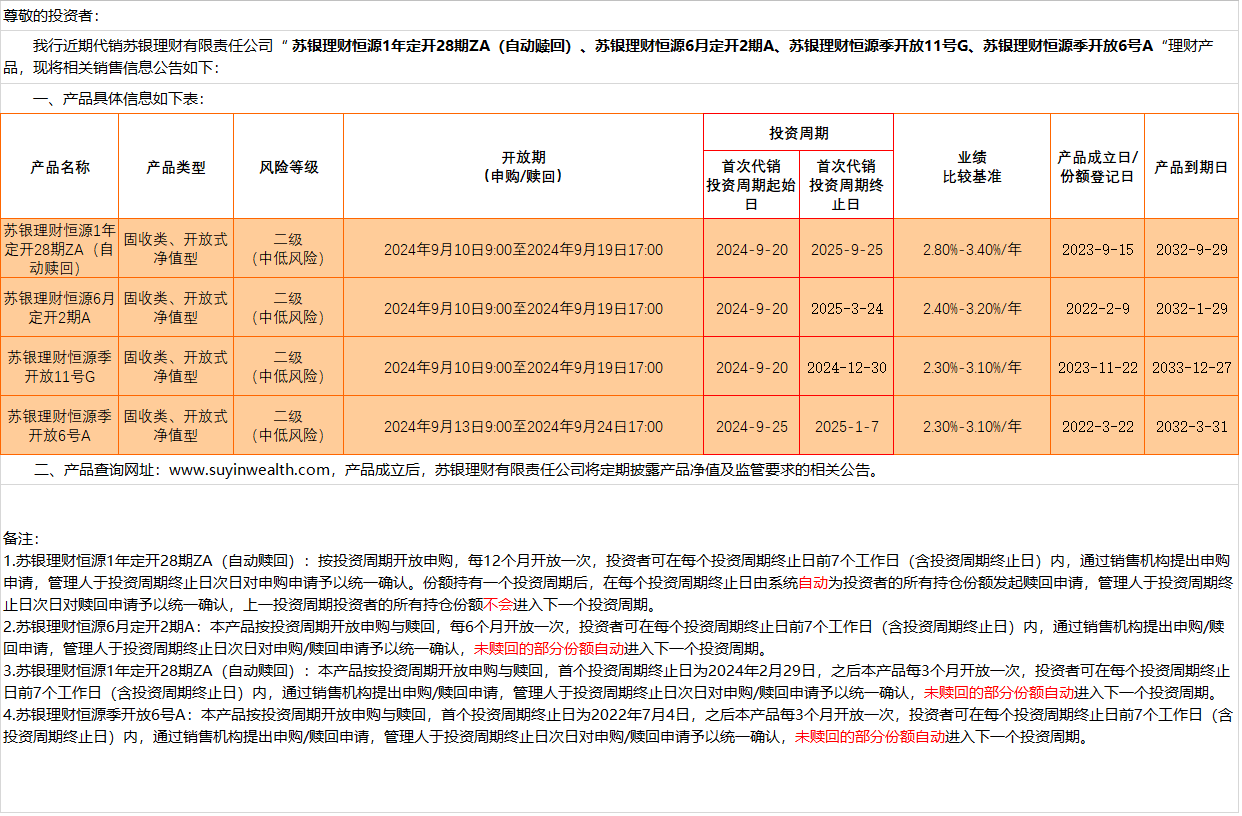
Task: Select cell 苏银理财恒源季开放6号A in table
Action: click(59, 426)
